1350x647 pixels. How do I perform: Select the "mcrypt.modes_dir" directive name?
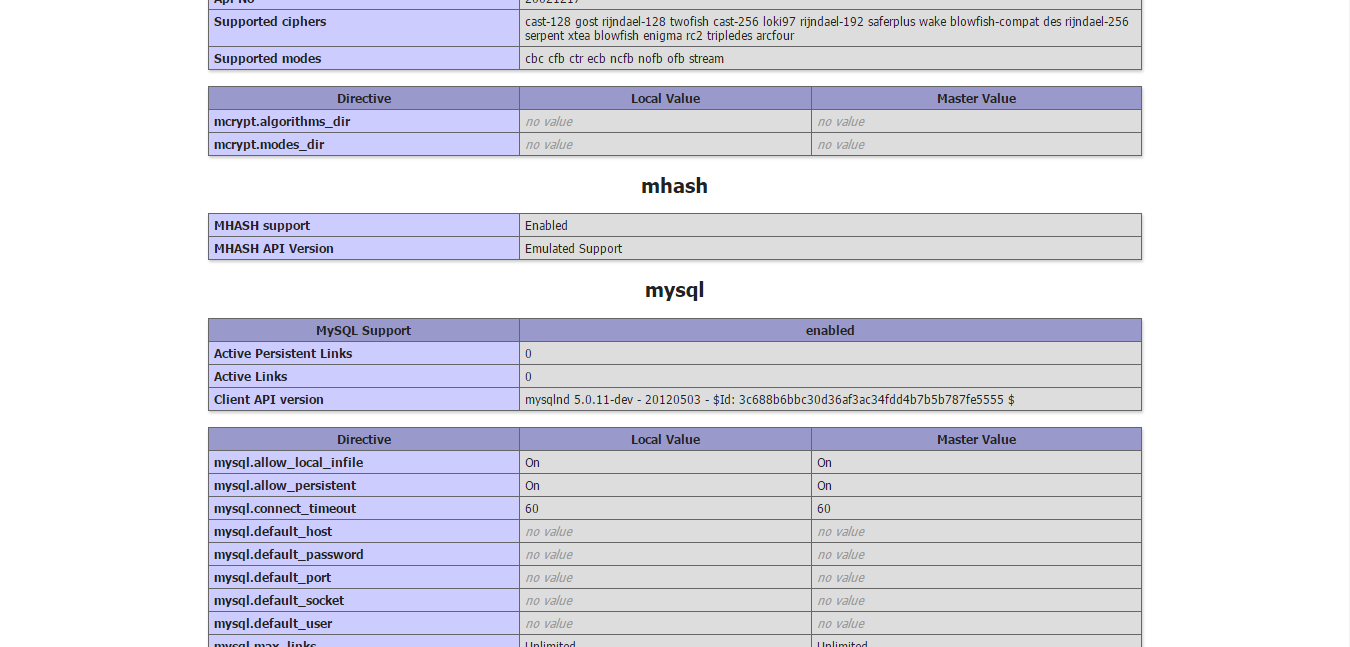coord(269,144)
